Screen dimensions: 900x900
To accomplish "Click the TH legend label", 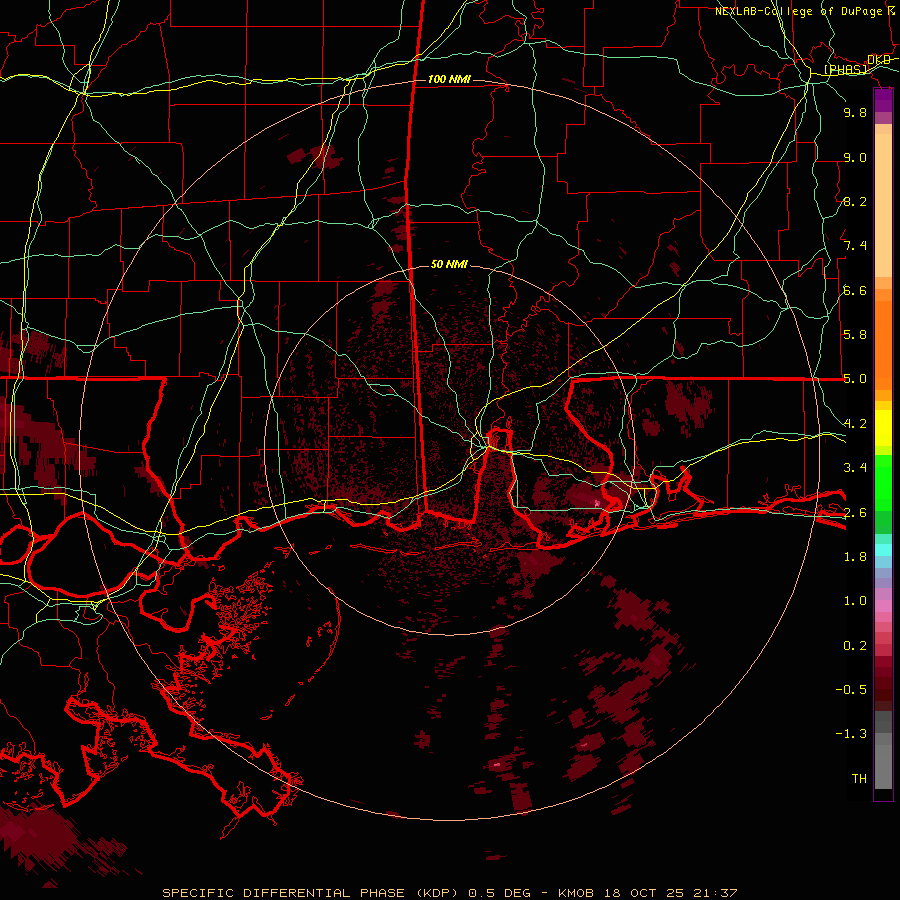I will coord(859,779).
